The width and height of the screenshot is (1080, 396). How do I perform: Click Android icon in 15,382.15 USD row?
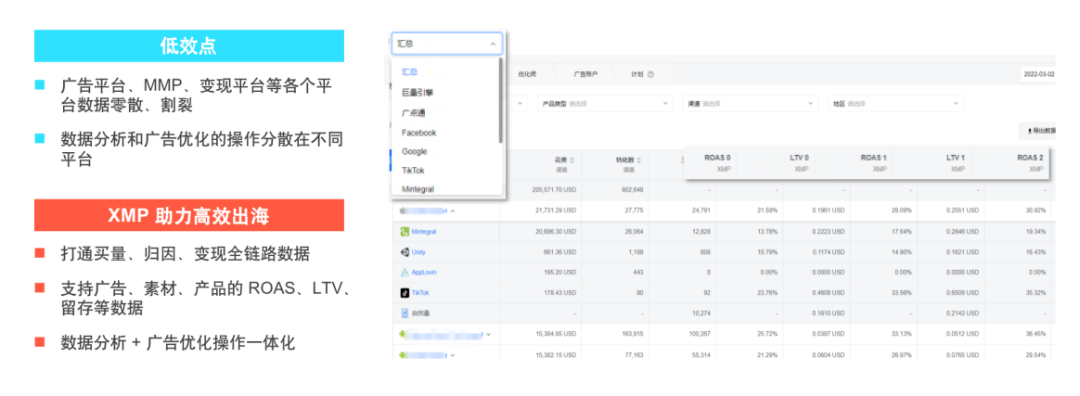pyautogui.click(x=402, y=355)
